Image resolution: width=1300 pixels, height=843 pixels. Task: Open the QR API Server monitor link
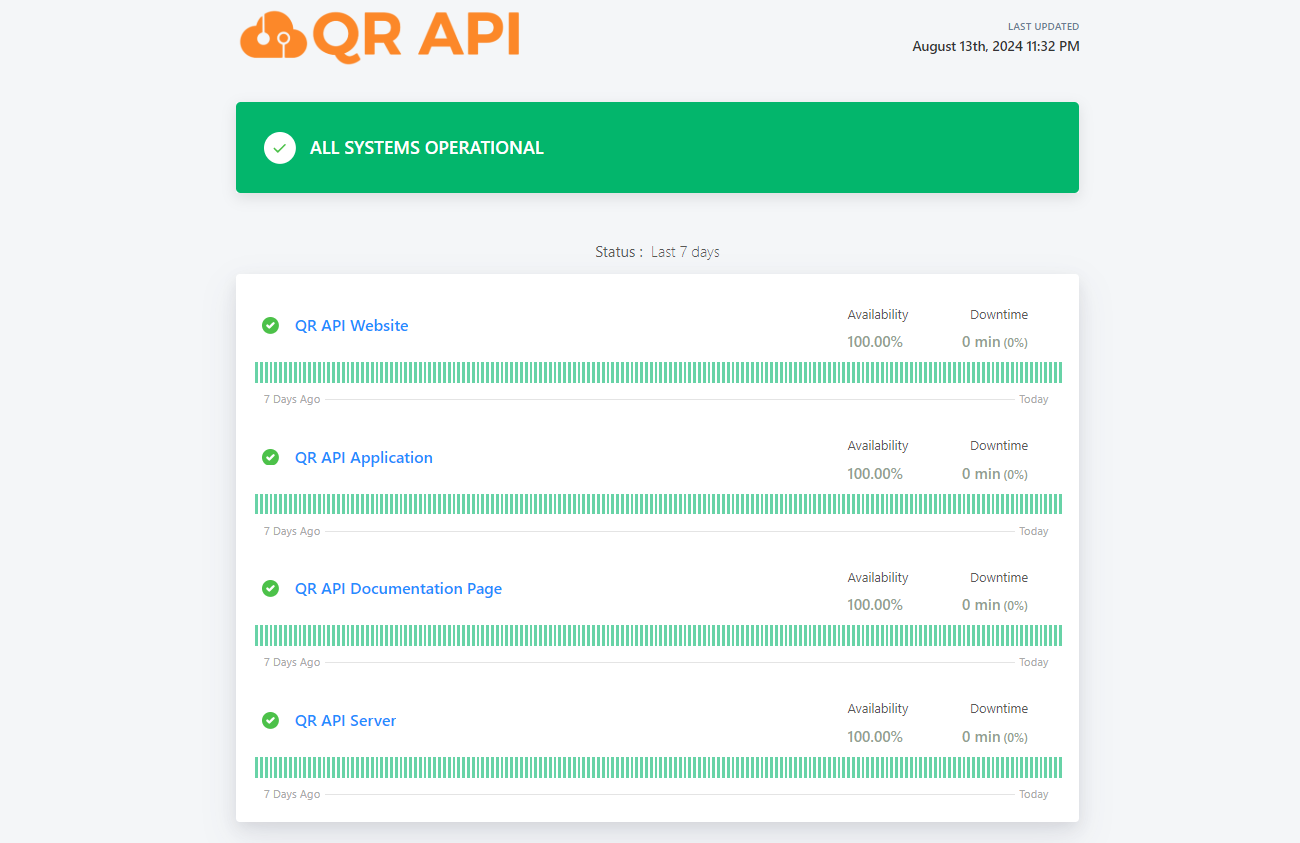pos(345,720)
